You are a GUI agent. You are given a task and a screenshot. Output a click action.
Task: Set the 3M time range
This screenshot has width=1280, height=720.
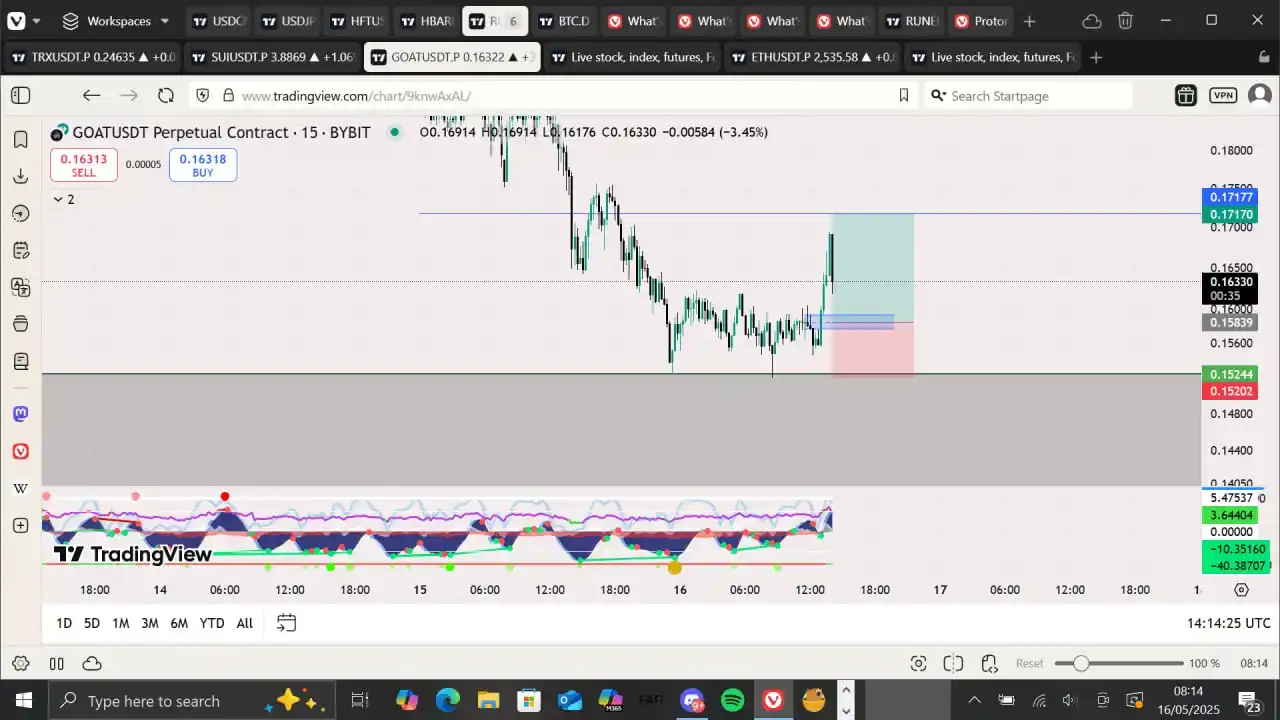(x=150, y=623)
